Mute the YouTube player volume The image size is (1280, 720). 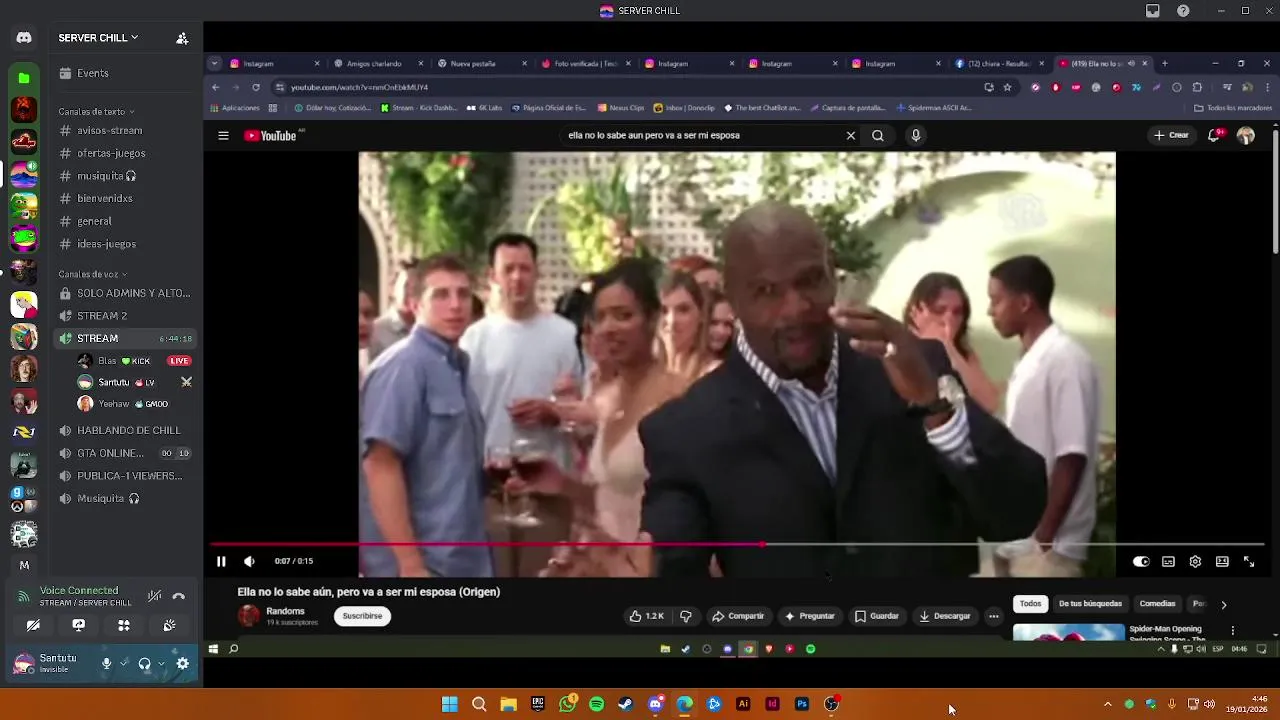pyautogui.click(x=249, y=562)
